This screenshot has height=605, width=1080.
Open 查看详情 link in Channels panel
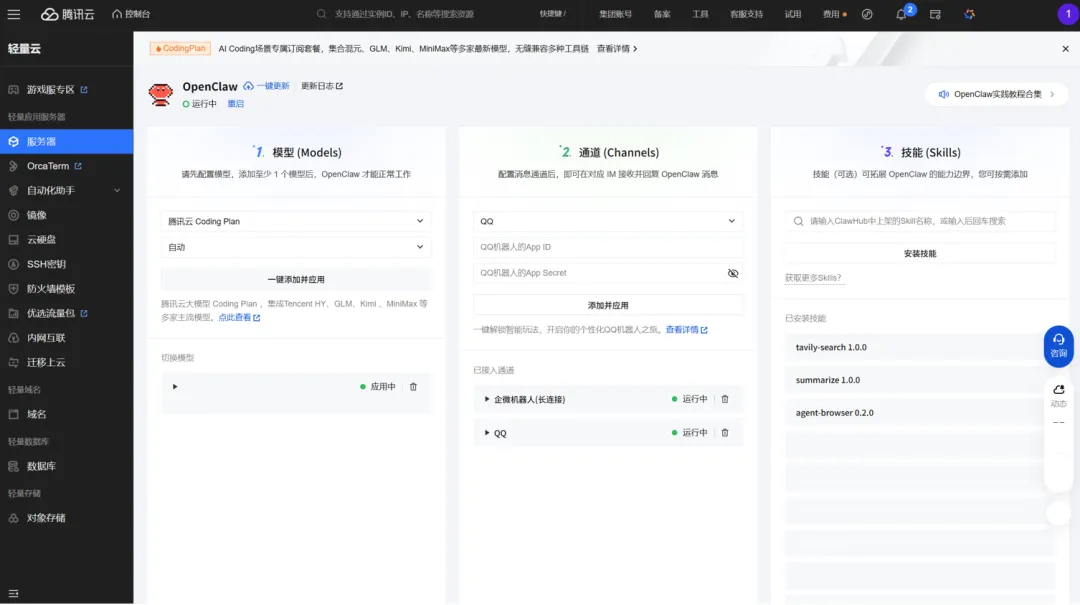pyautogui.click(x=686, y=330)
